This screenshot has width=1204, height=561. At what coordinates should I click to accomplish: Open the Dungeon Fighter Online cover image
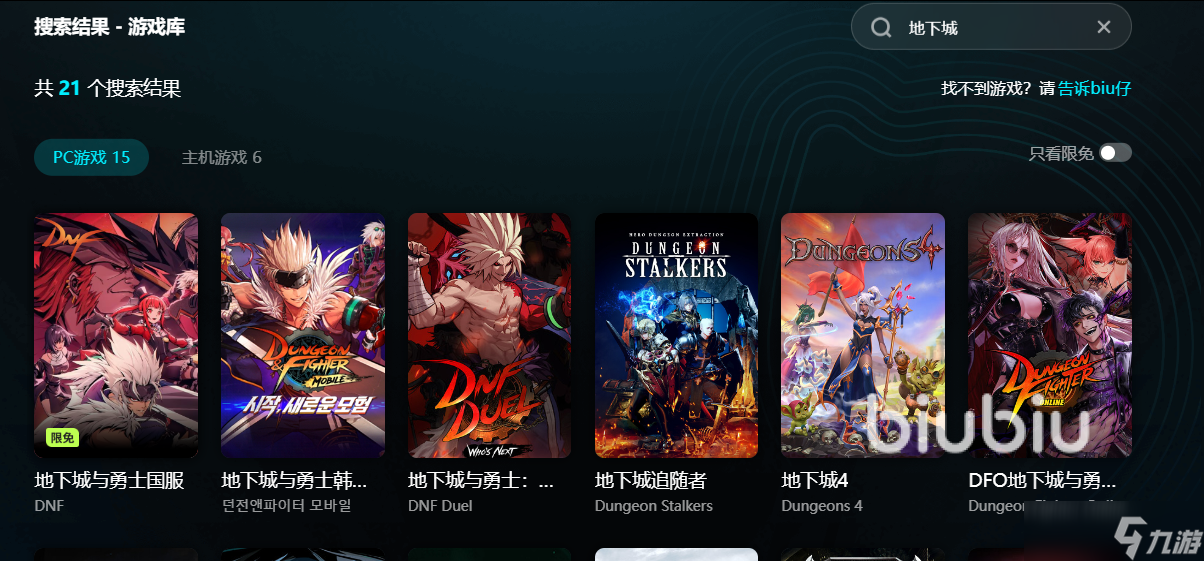[x=1050, y=335]
